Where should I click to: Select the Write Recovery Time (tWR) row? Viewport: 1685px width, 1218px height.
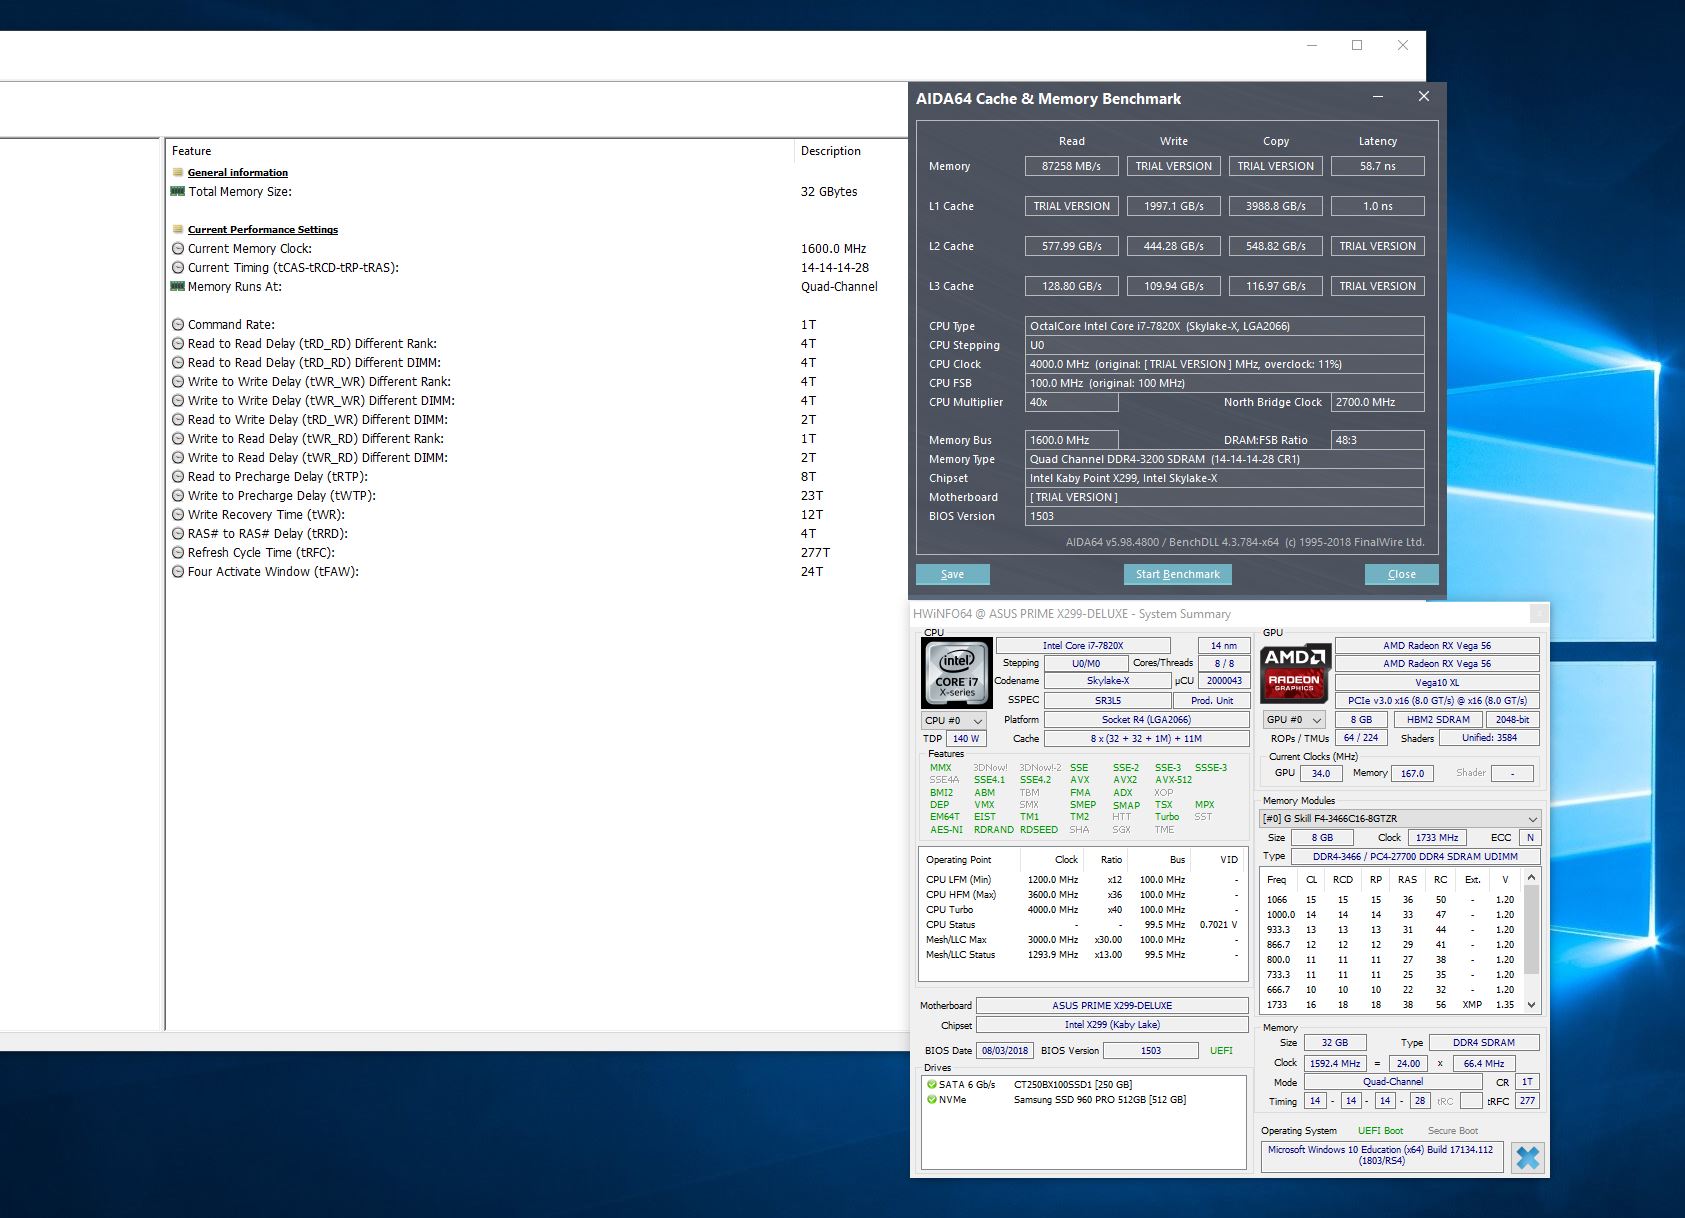pyautogui.click(x=536, y=514)
